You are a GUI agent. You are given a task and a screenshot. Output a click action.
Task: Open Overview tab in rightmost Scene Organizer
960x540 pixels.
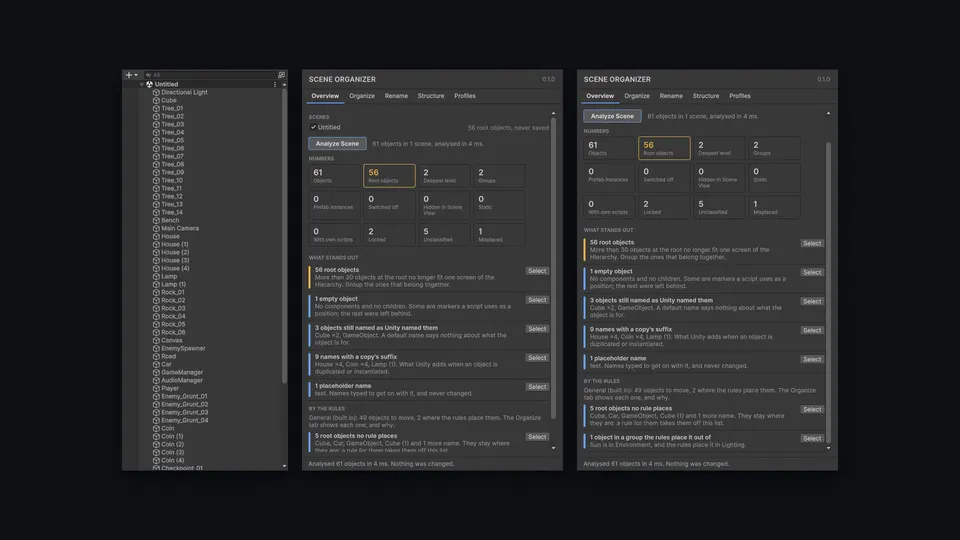click(x=600, y=96)
